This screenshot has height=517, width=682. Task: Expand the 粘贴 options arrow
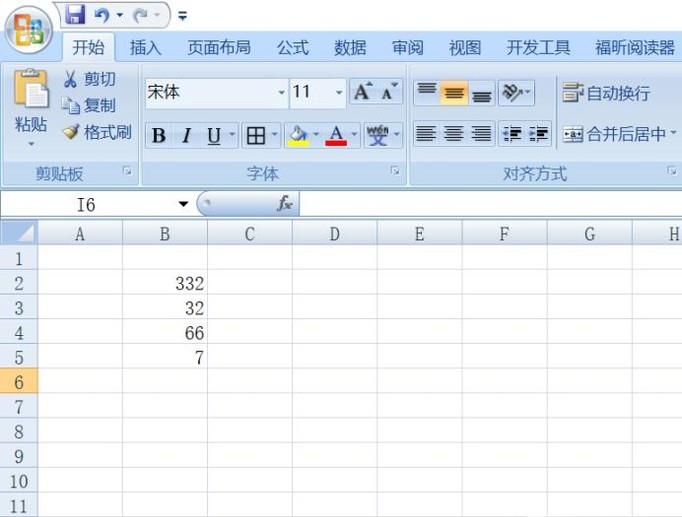point(31,144)
